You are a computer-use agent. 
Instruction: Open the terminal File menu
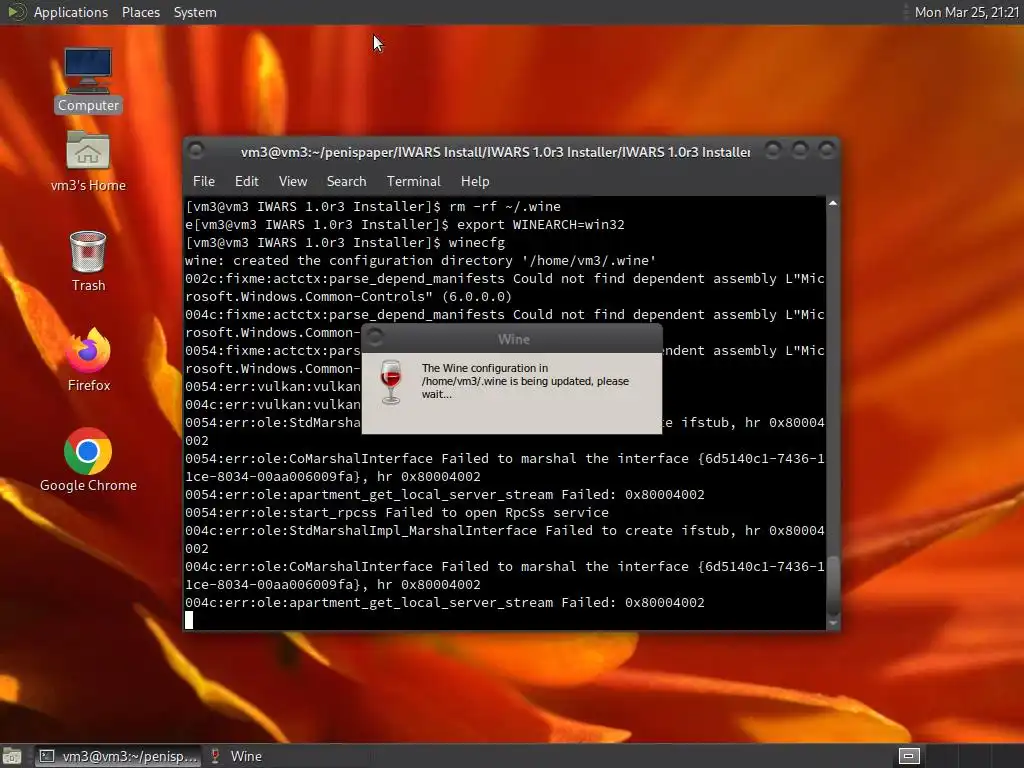pyautogui.click(x=204, y=182)
